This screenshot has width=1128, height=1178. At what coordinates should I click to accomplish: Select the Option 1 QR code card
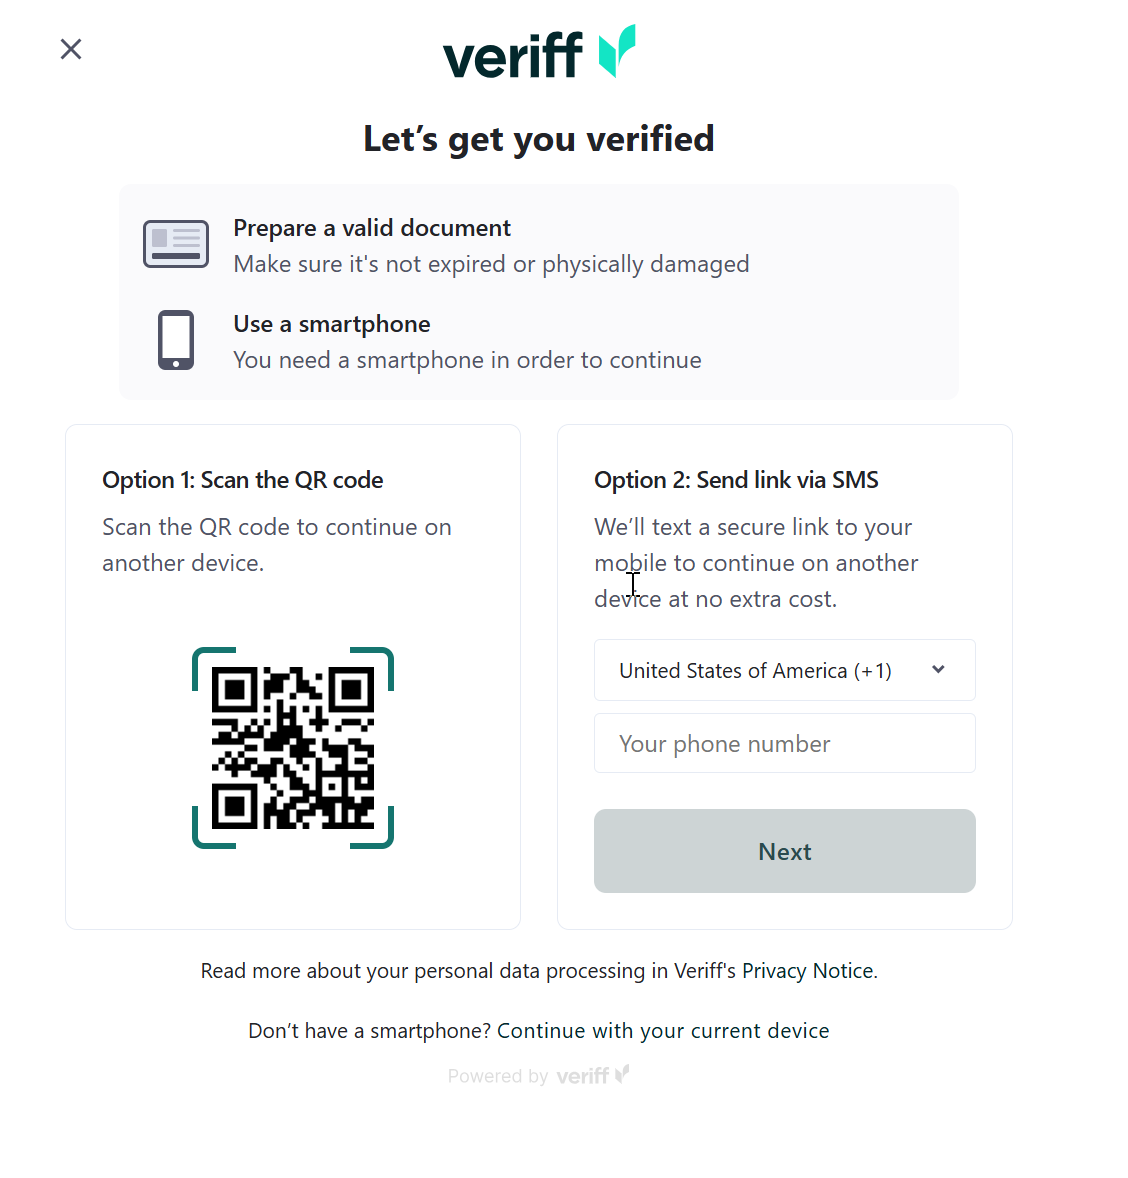pos(292,676)
